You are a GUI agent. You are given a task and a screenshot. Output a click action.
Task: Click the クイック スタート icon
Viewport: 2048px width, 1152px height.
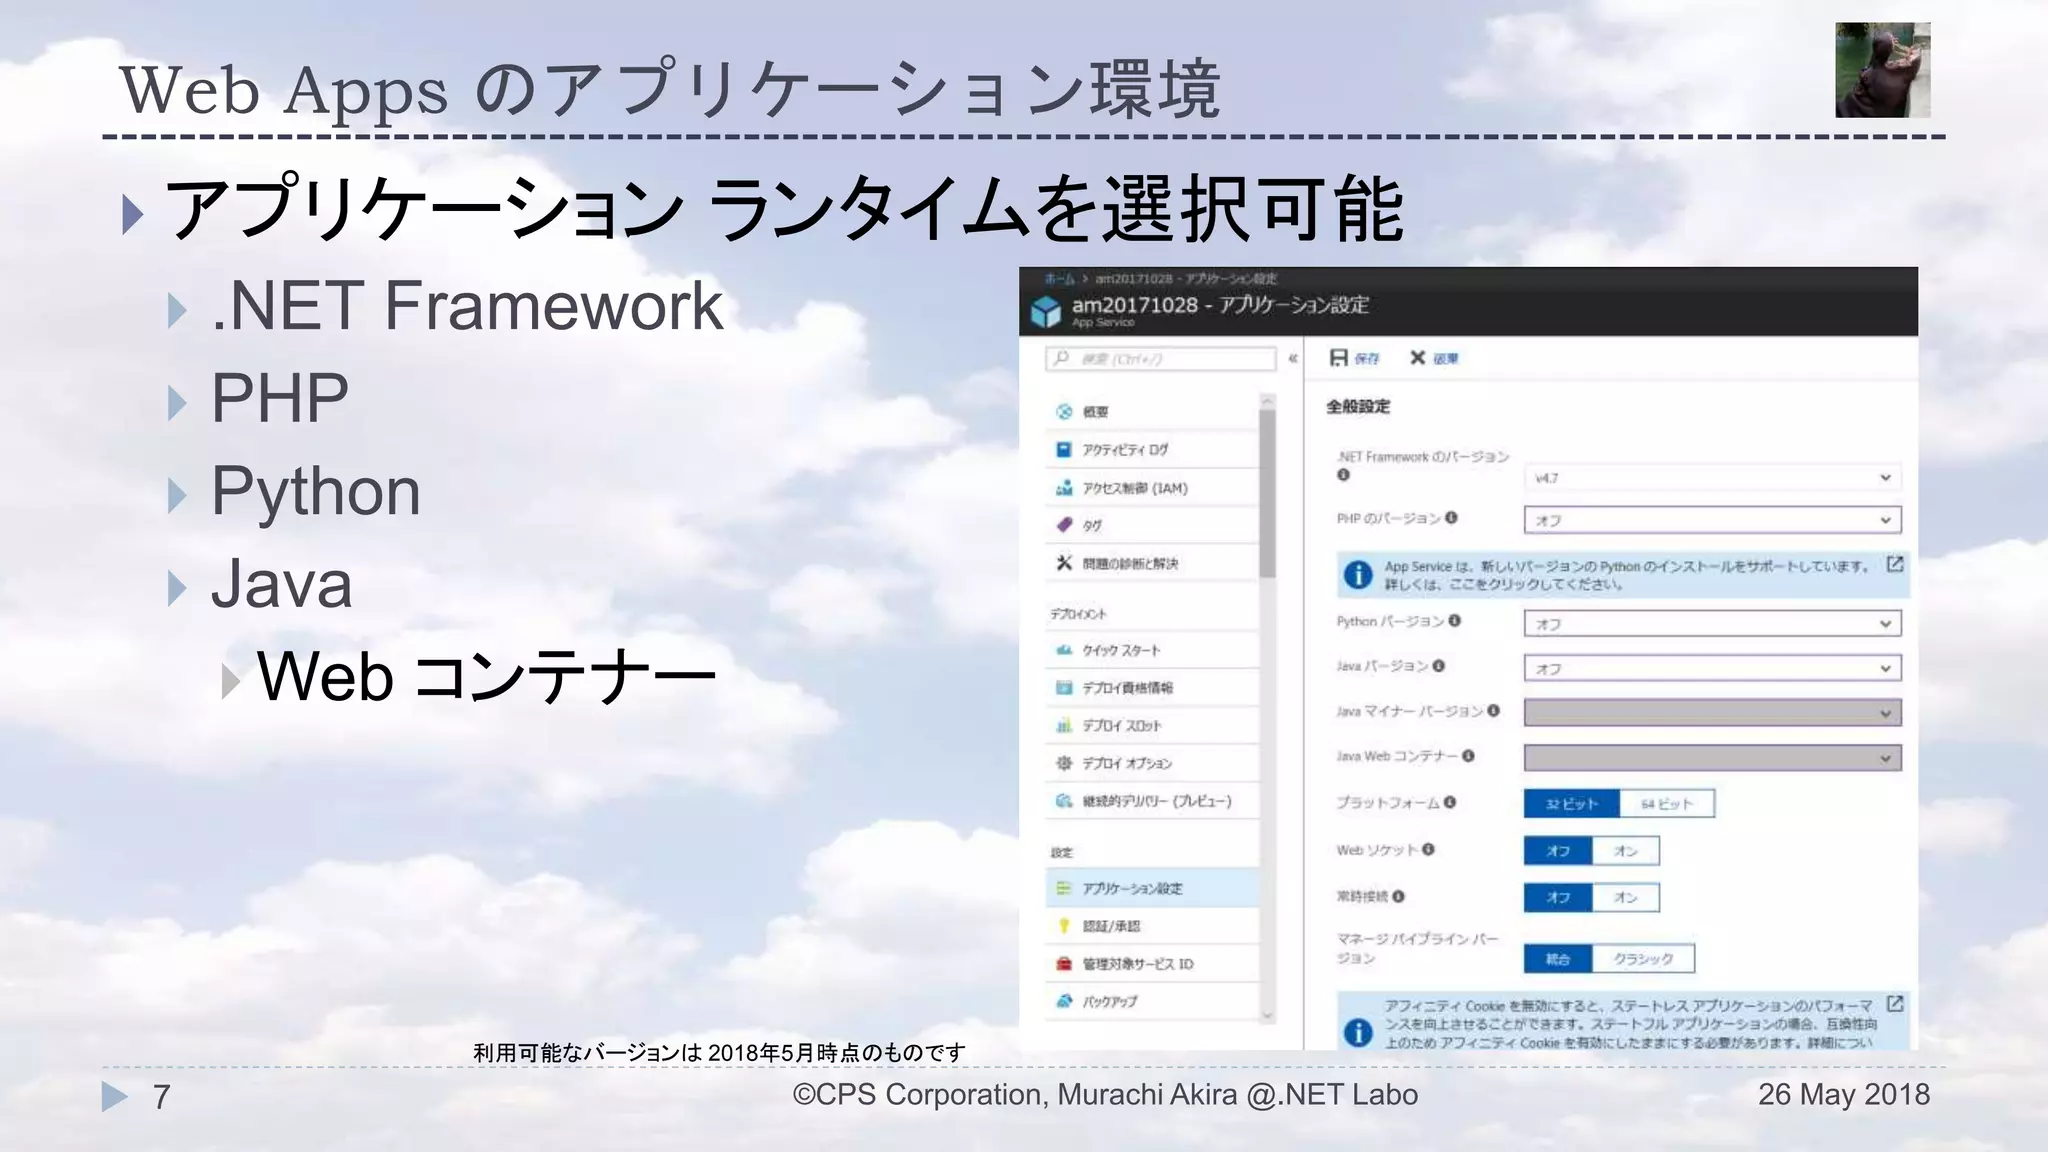(x=1064, y=650)
